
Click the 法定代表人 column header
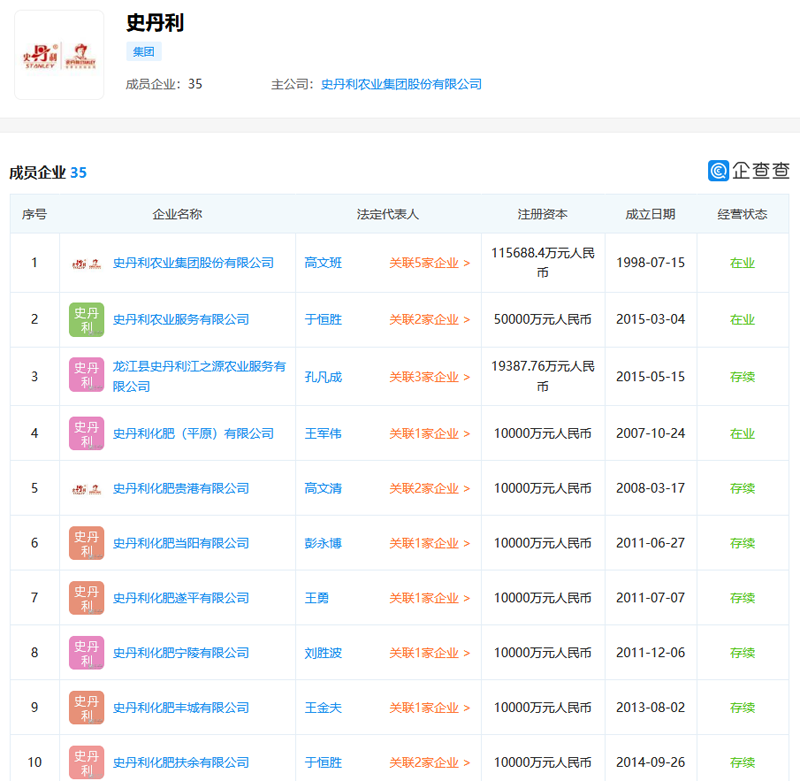coord(388,214)
